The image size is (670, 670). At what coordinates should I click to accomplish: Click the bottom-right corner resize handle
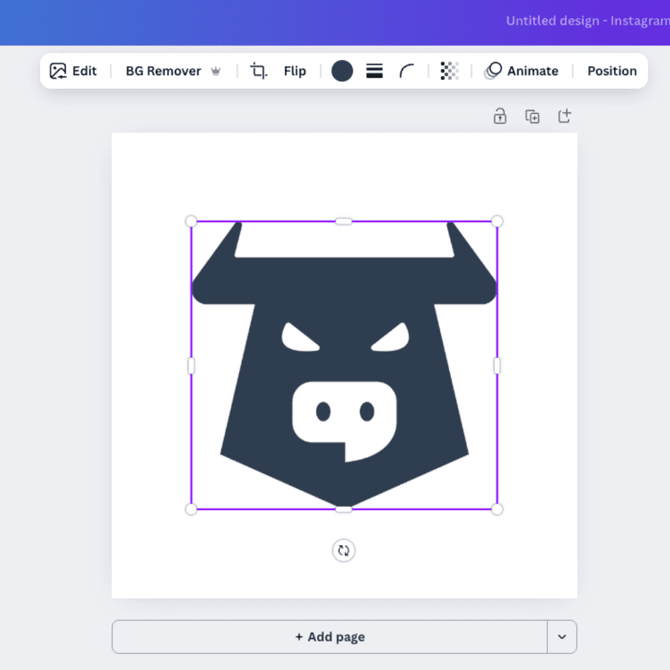pos(497,509)
